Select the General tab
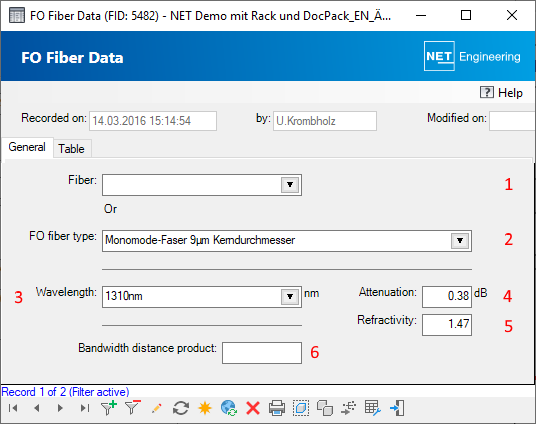The width and height of the screenshot is (536, 424). 27,147
